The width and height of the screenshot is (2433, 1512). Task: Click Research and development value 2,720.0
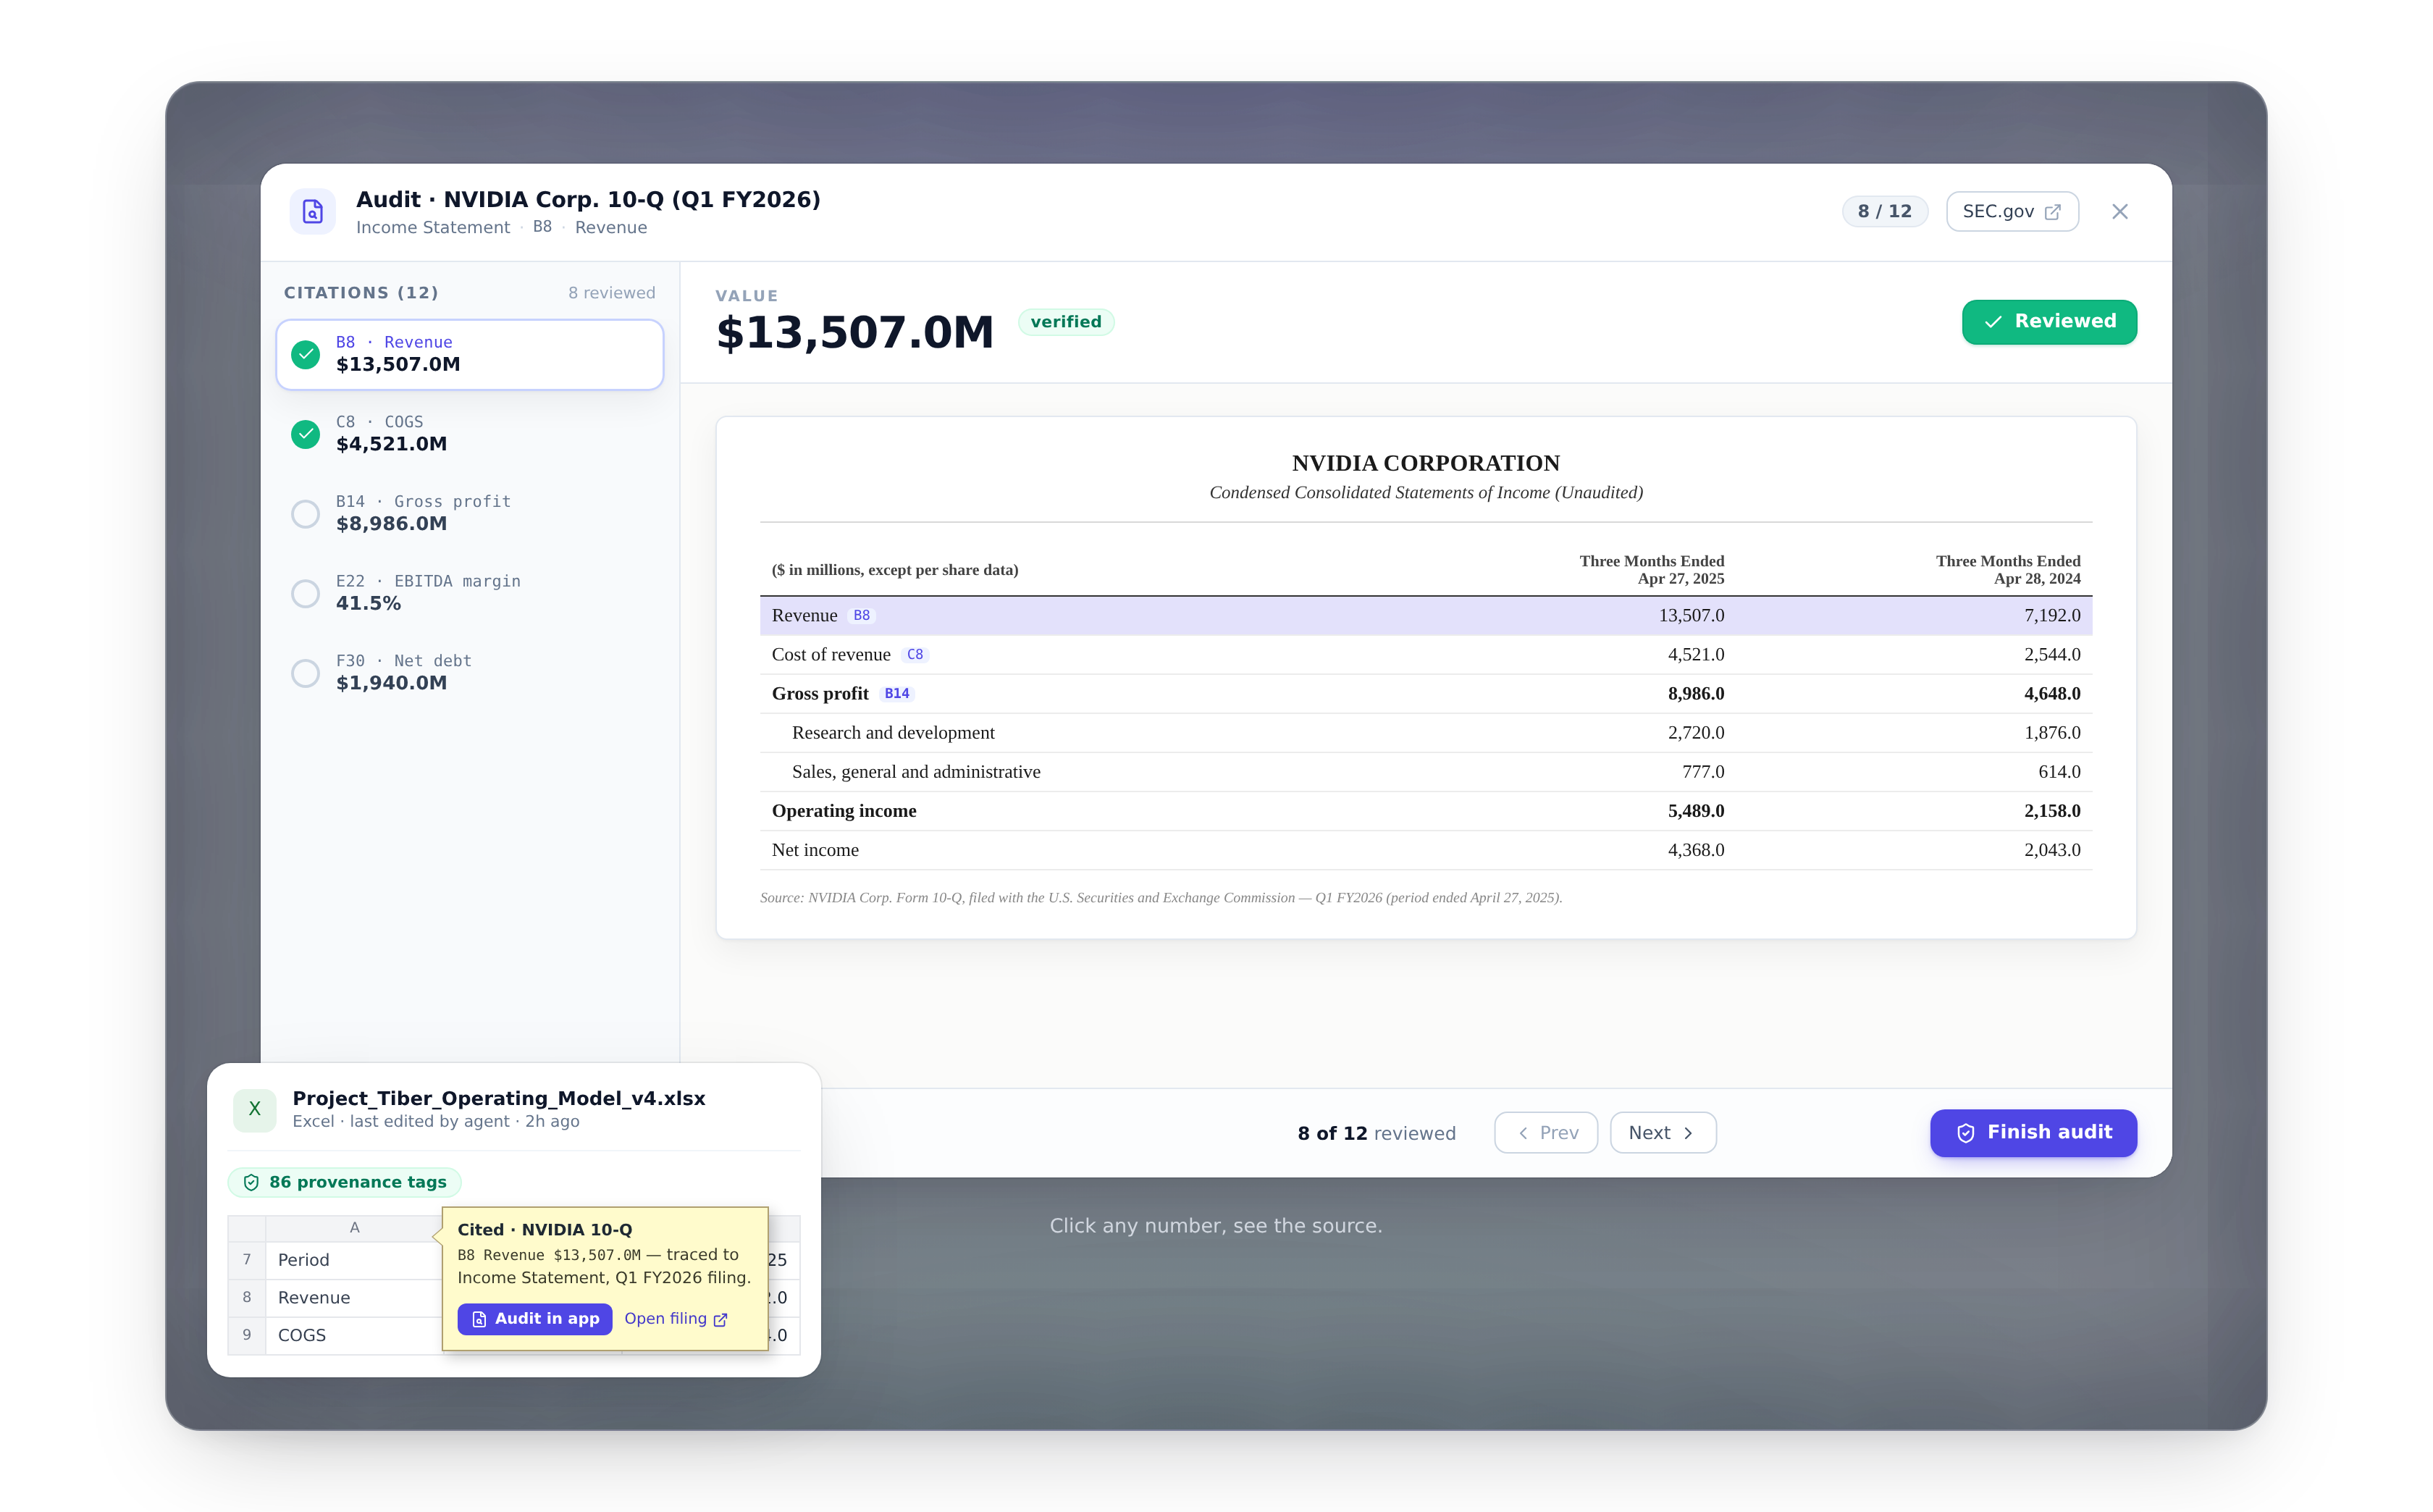click(1696, 732)
